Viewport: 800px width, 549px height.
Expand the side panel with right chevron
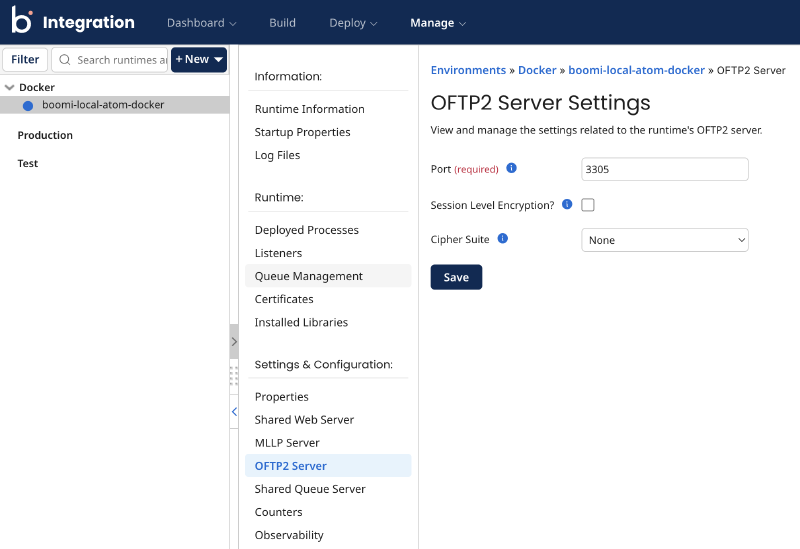coord(234,341)
